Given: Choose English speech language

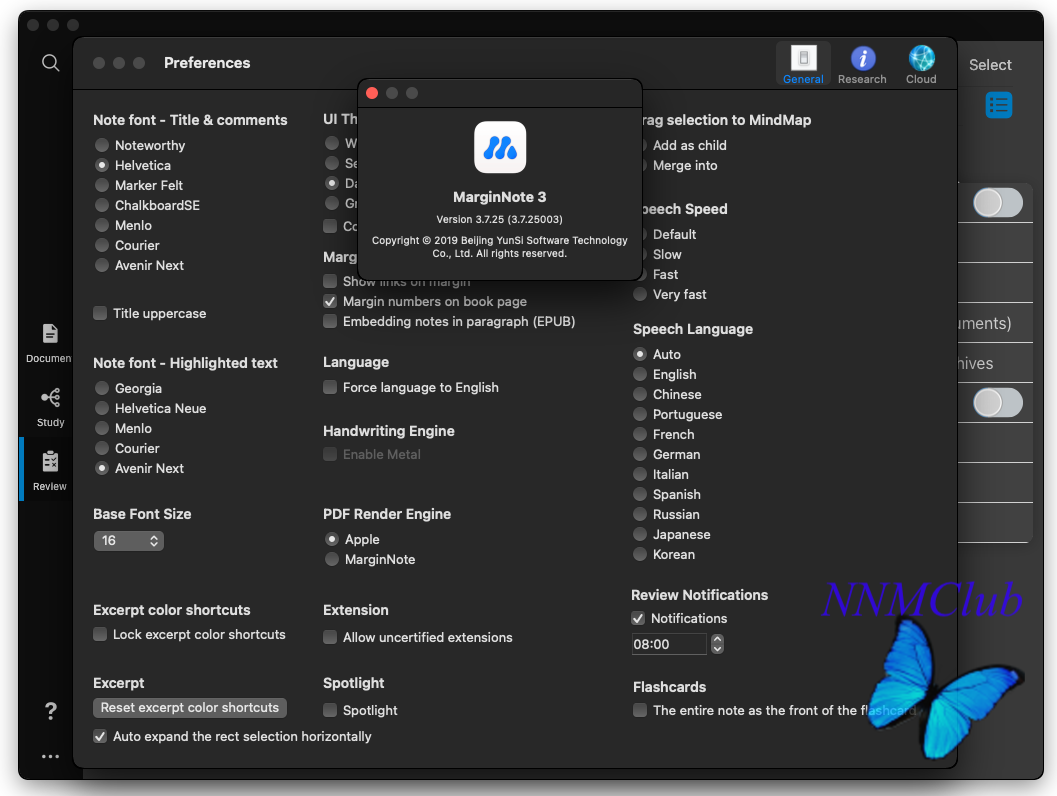Looking at the screenshot, I should click(640, 374).
